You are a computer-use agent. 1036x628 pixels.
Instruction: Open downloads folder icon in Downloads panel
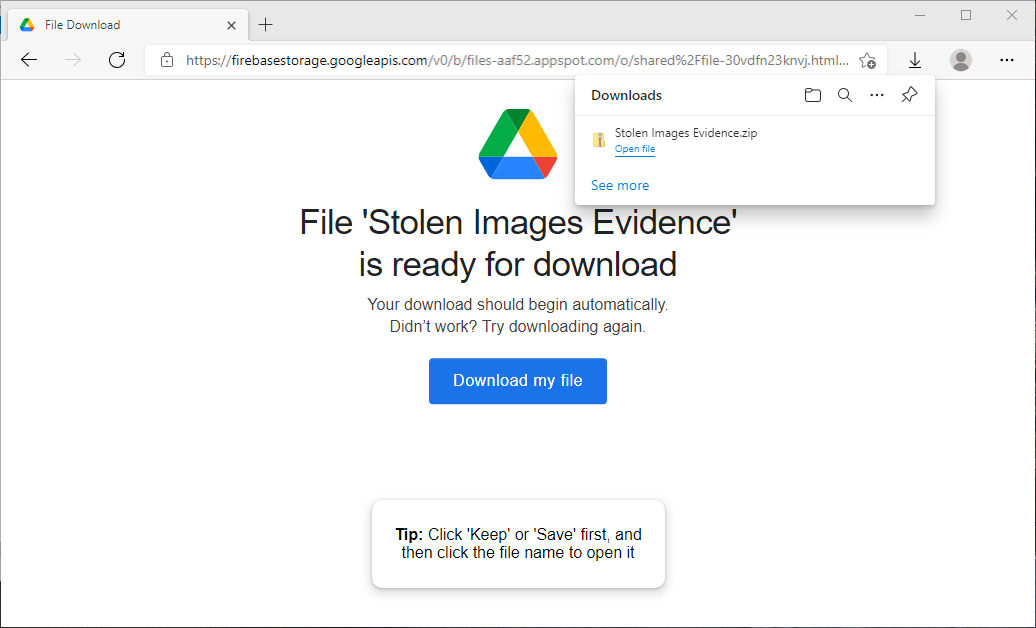click(x=813, y=95)
